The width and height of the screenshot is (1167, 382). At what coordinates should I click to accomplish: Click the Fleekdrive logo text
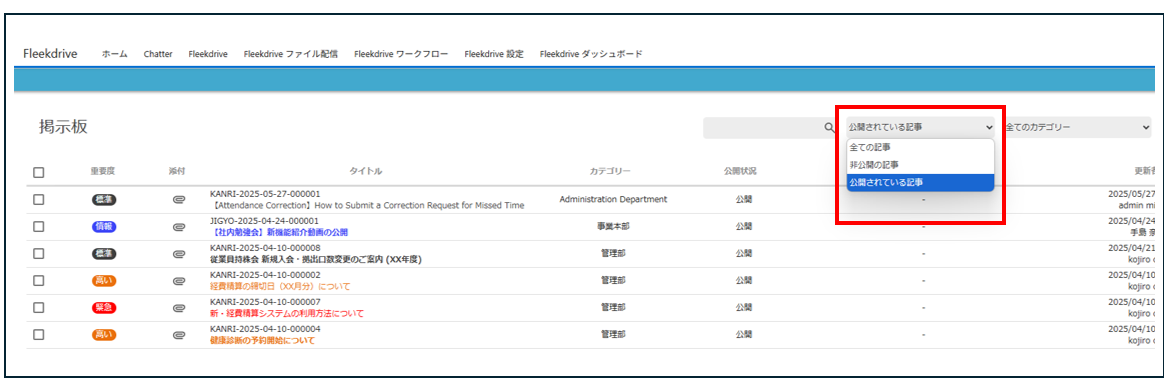coord(50,54)
